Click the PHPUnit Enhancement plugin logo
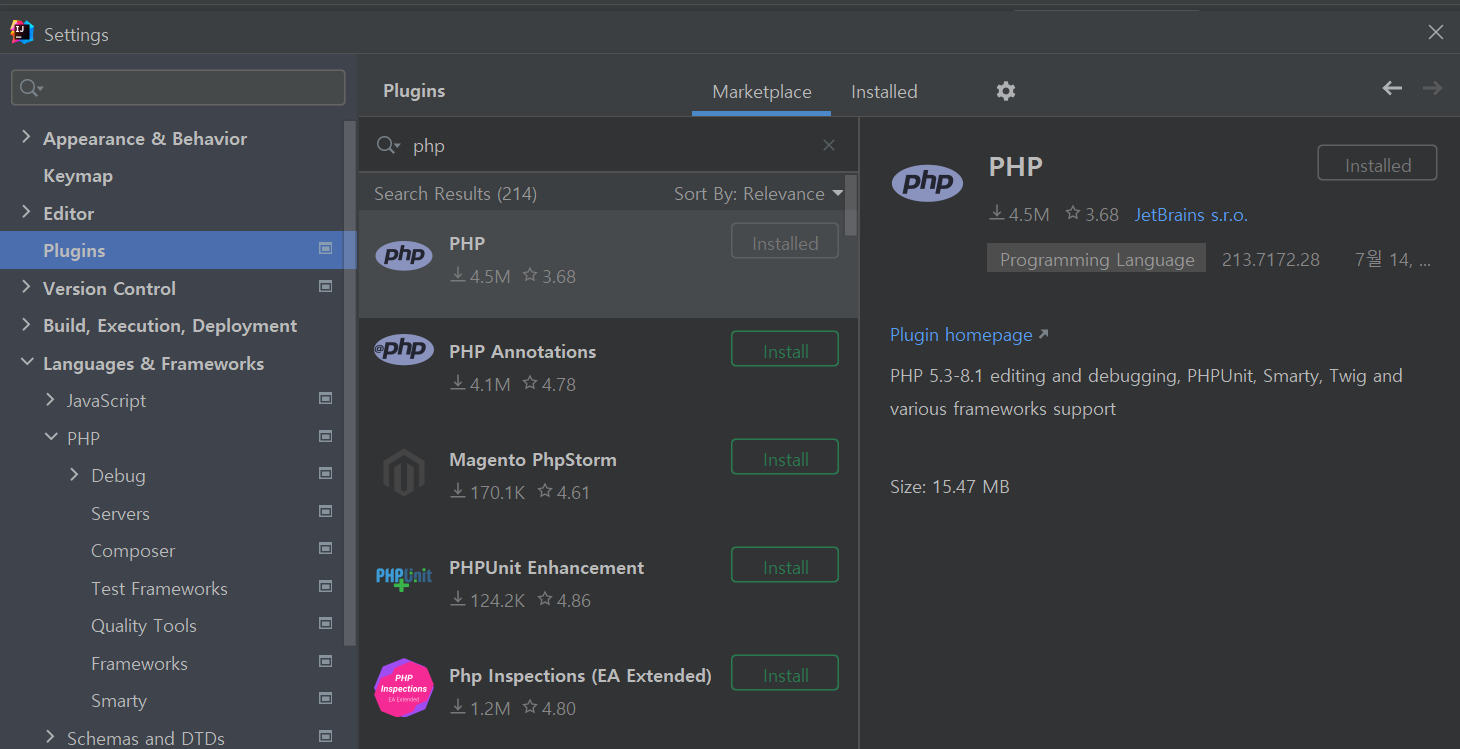The height and width of the screenshot is (749, 1460). click(x=404, y=577)
